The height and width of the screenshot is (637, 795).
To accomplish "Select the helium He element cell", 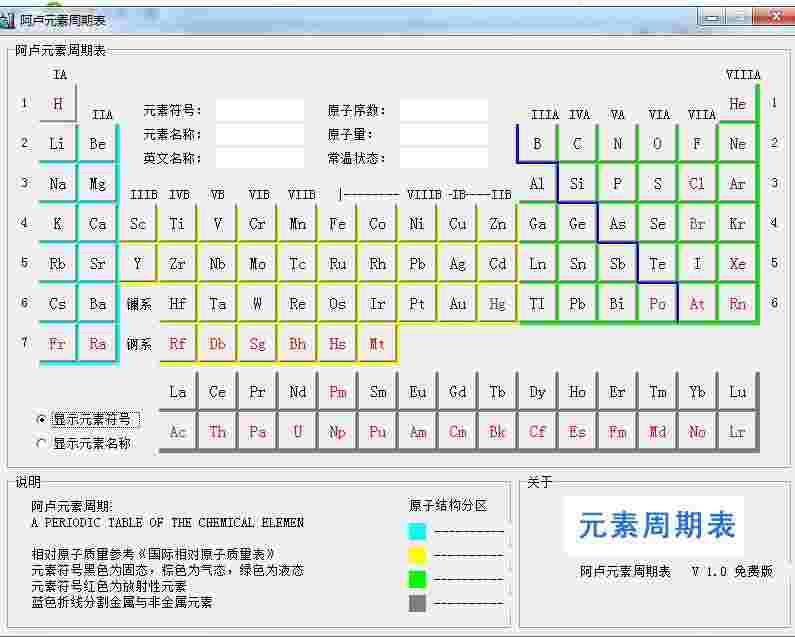I will pos(738,103).
